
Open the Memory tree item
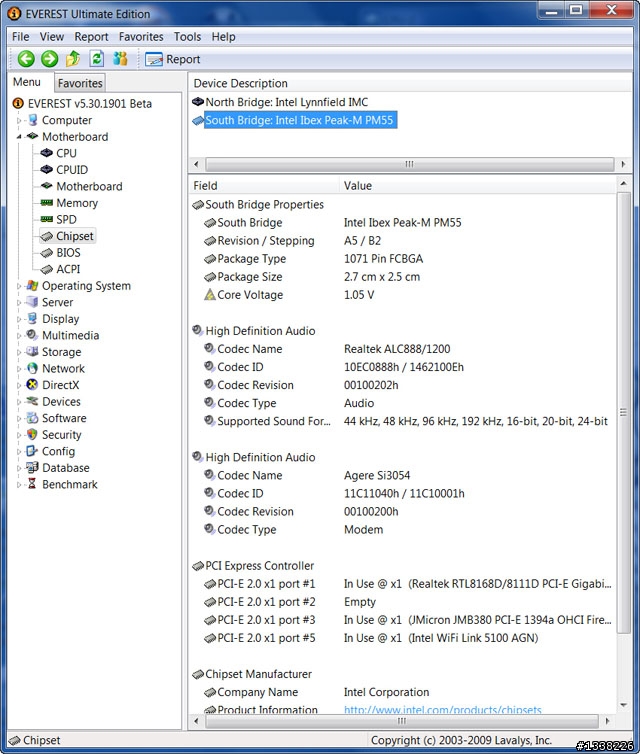(x=77, y=203)
